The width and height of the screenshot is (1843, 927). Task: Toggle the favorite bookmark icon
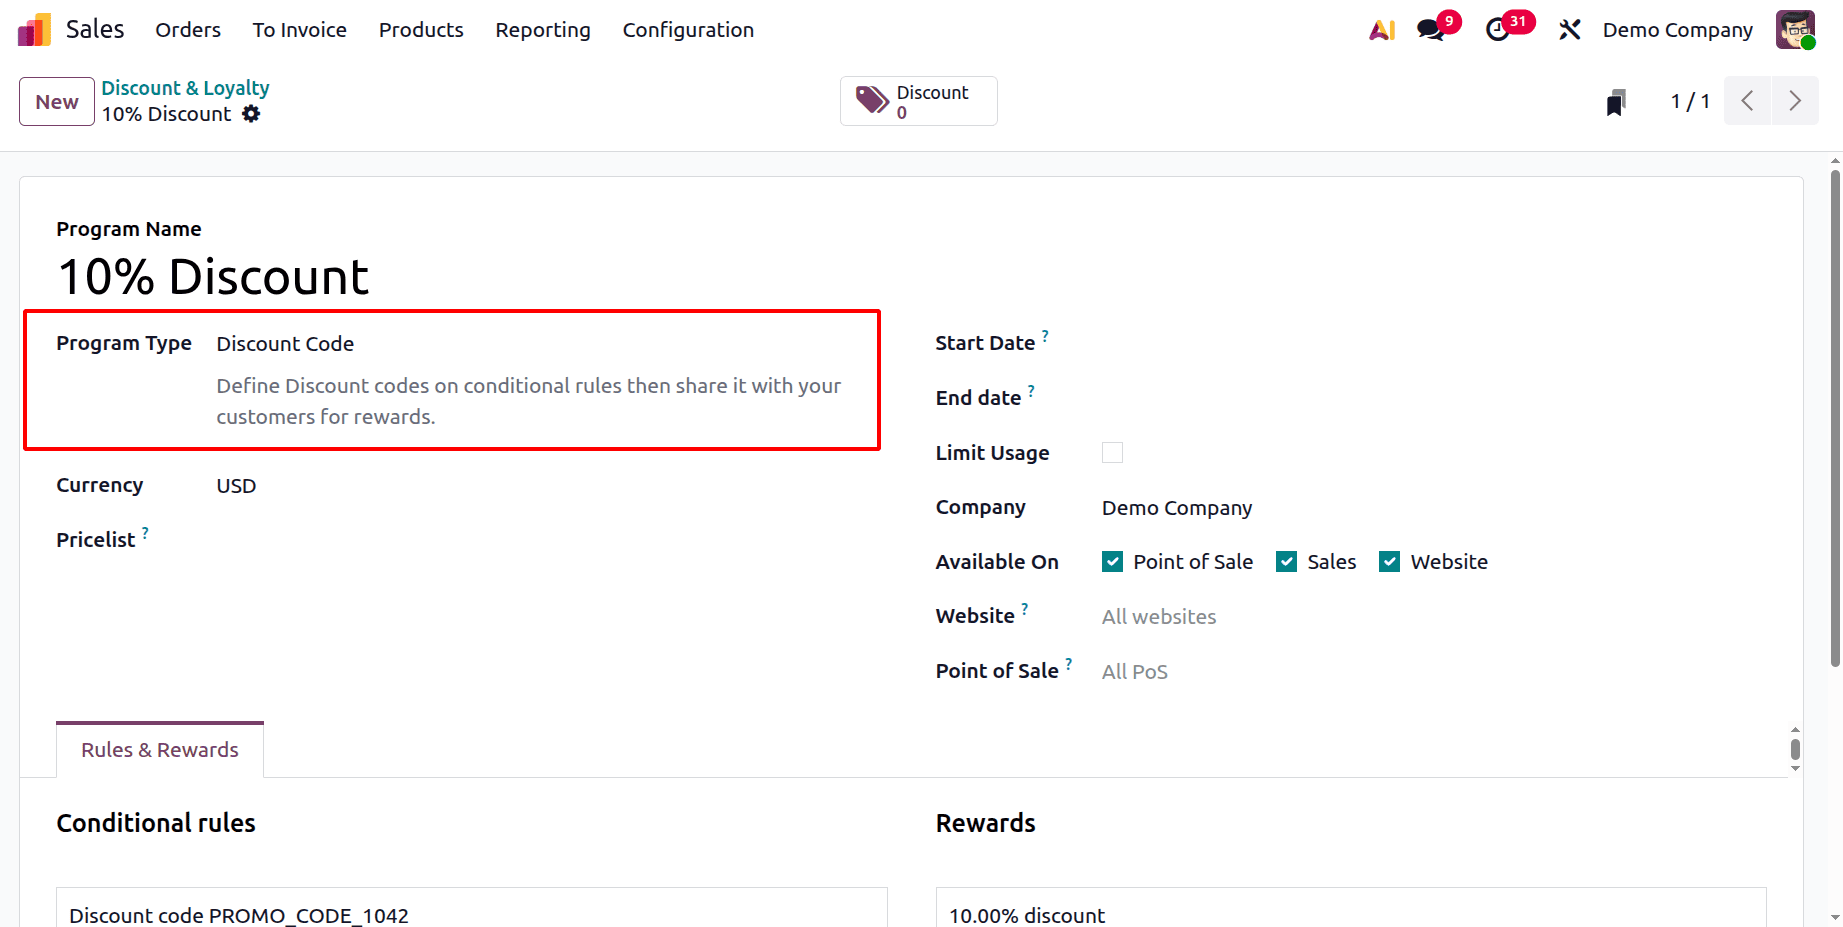pos(1616,100)
